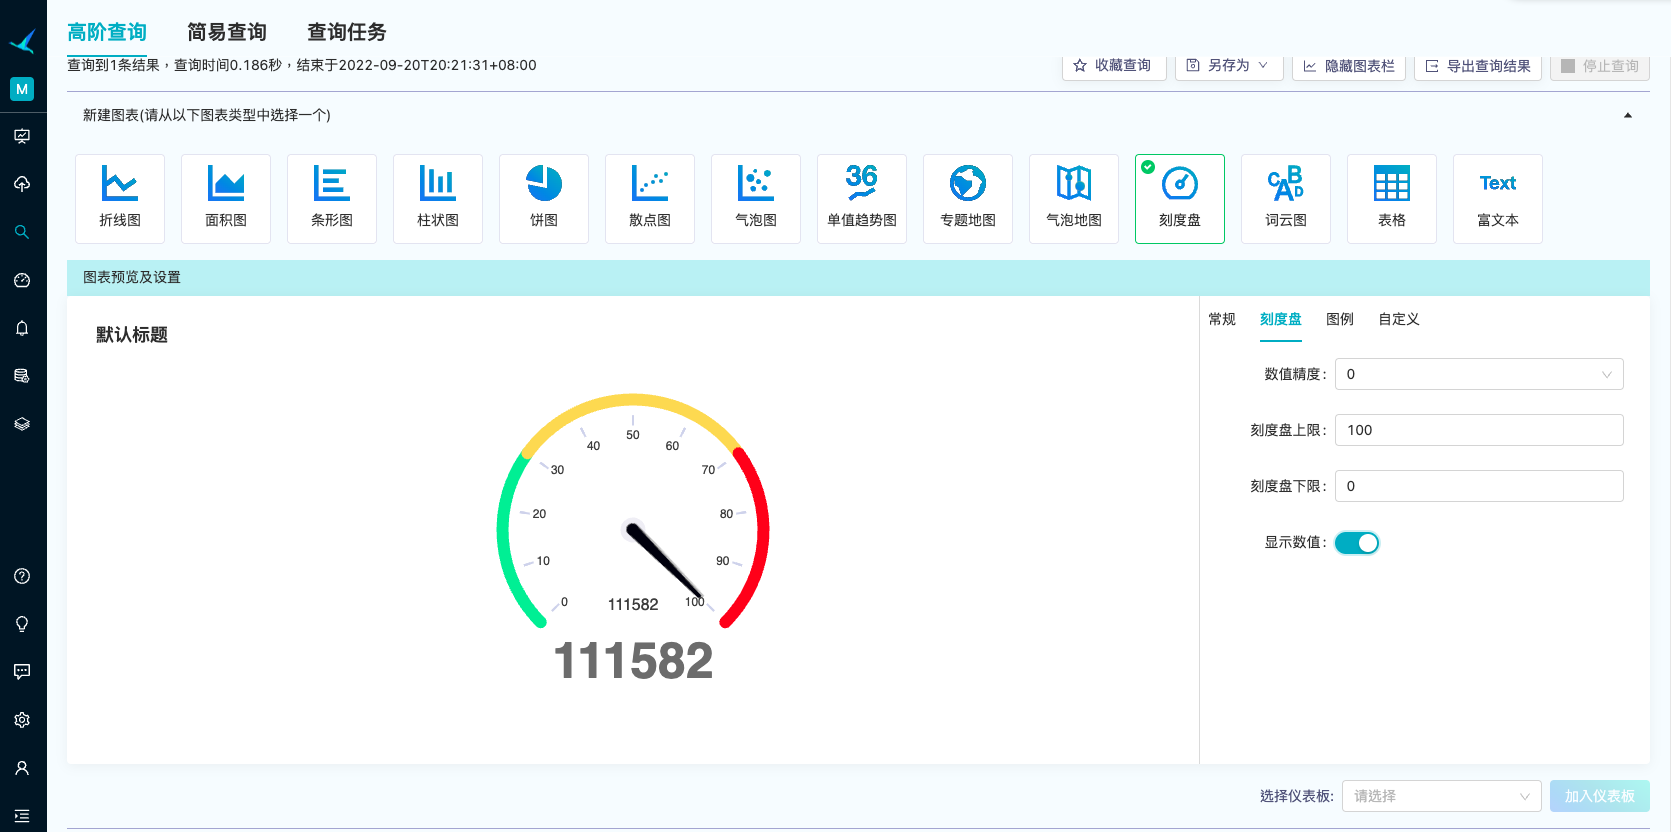Screen dimensions: 1671x832
Task: Open the chat feedback sidebar icon
Action: point(22,672)
